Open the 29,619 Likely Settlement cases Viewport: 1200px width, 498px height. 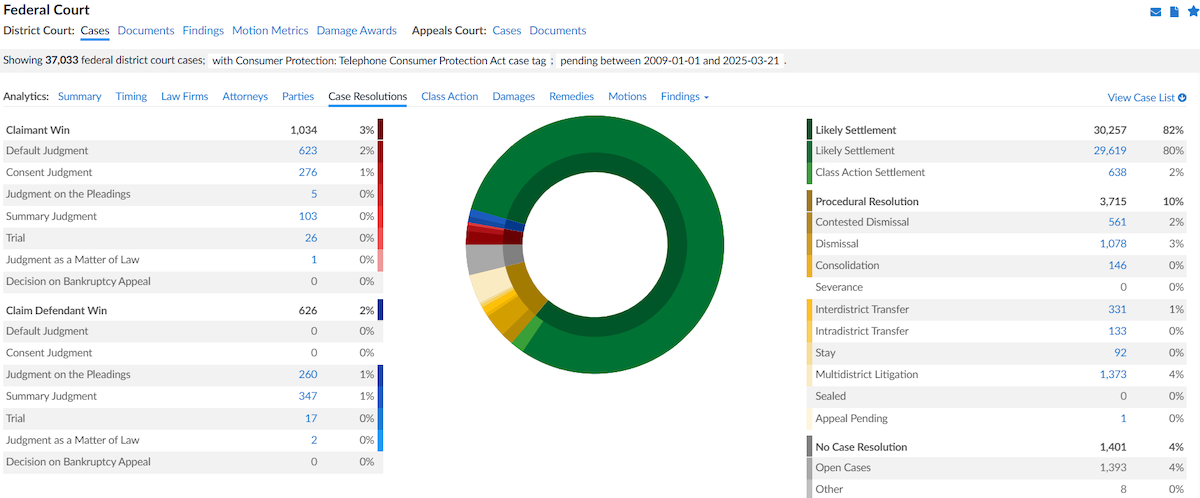[1110, 151]
